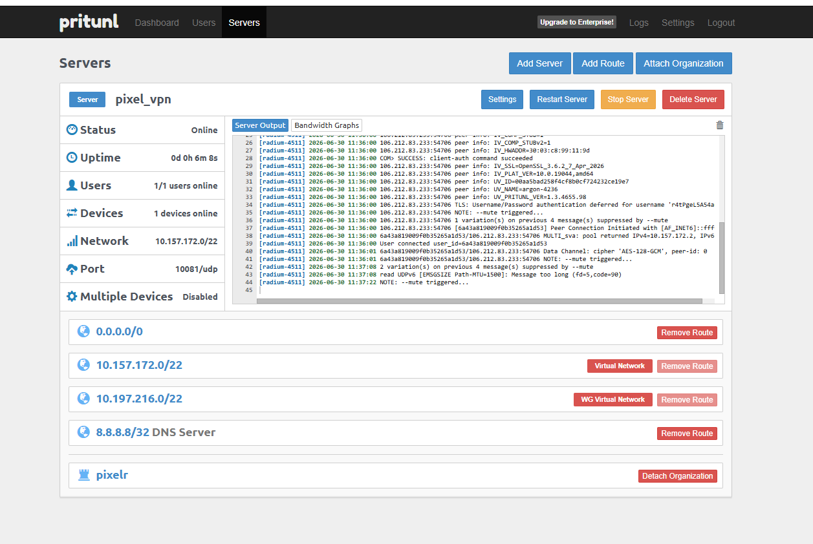Screen dimensions: 813x544
Task: Click the Devices arrows icon
Action: click(x=72, y=213)
